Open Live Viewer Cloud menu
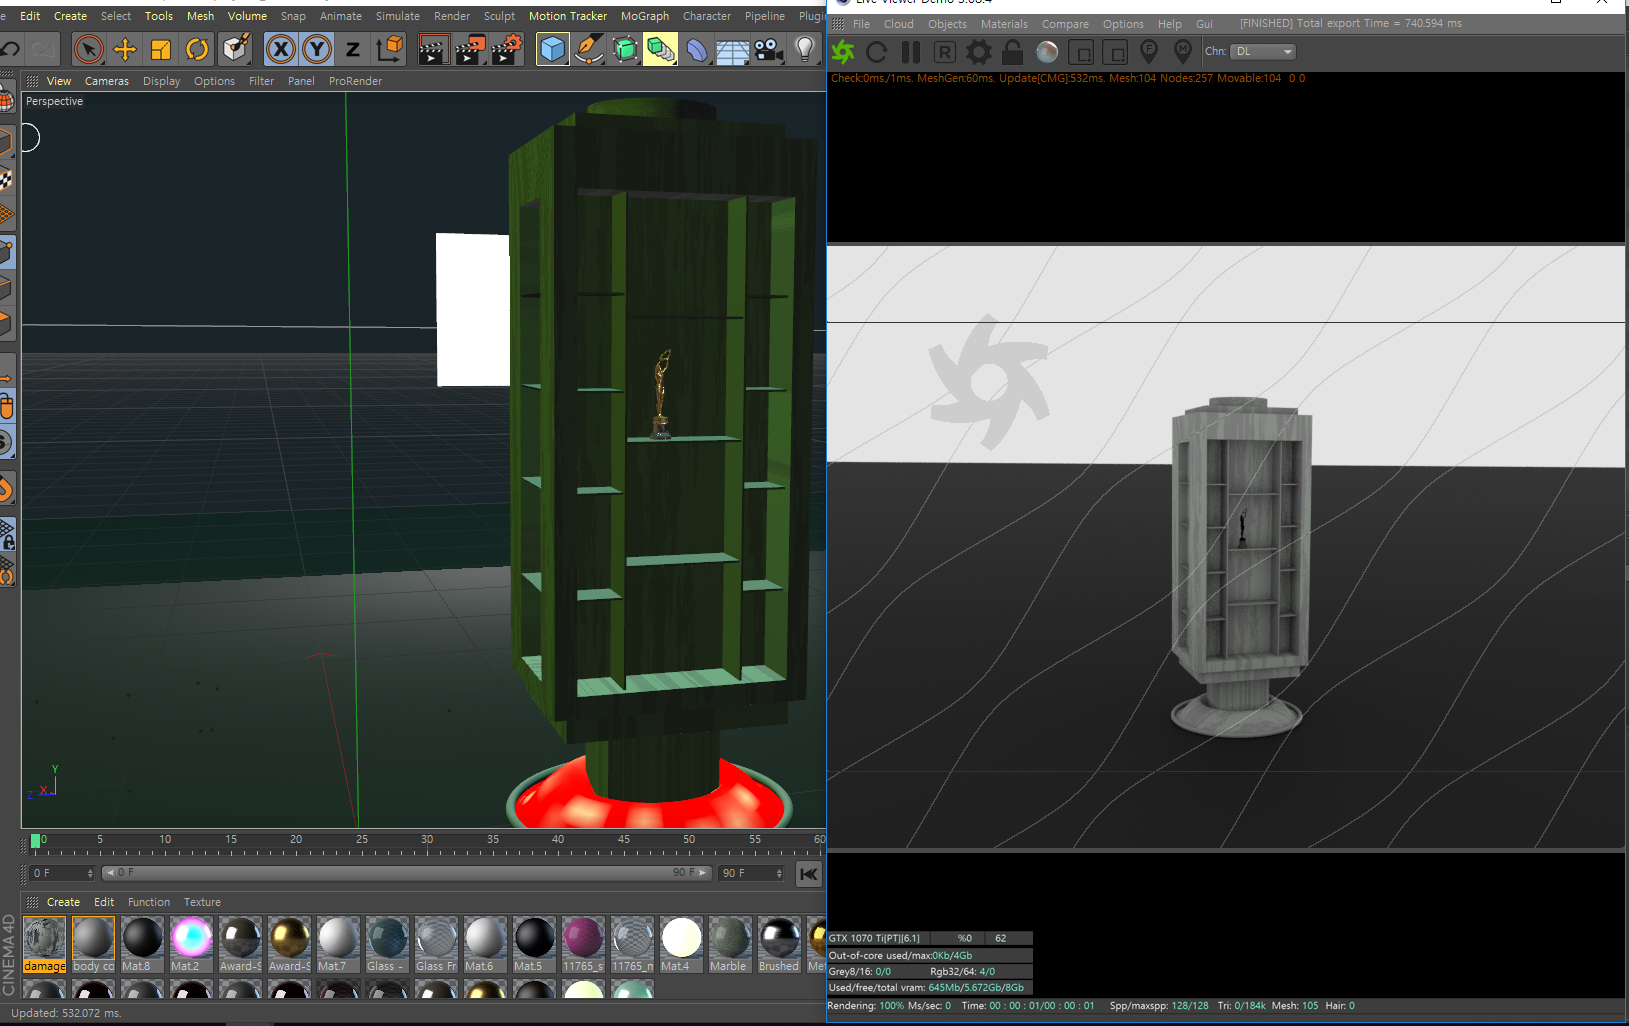This screenshot has height=1026, width=1629. [898, 24]
